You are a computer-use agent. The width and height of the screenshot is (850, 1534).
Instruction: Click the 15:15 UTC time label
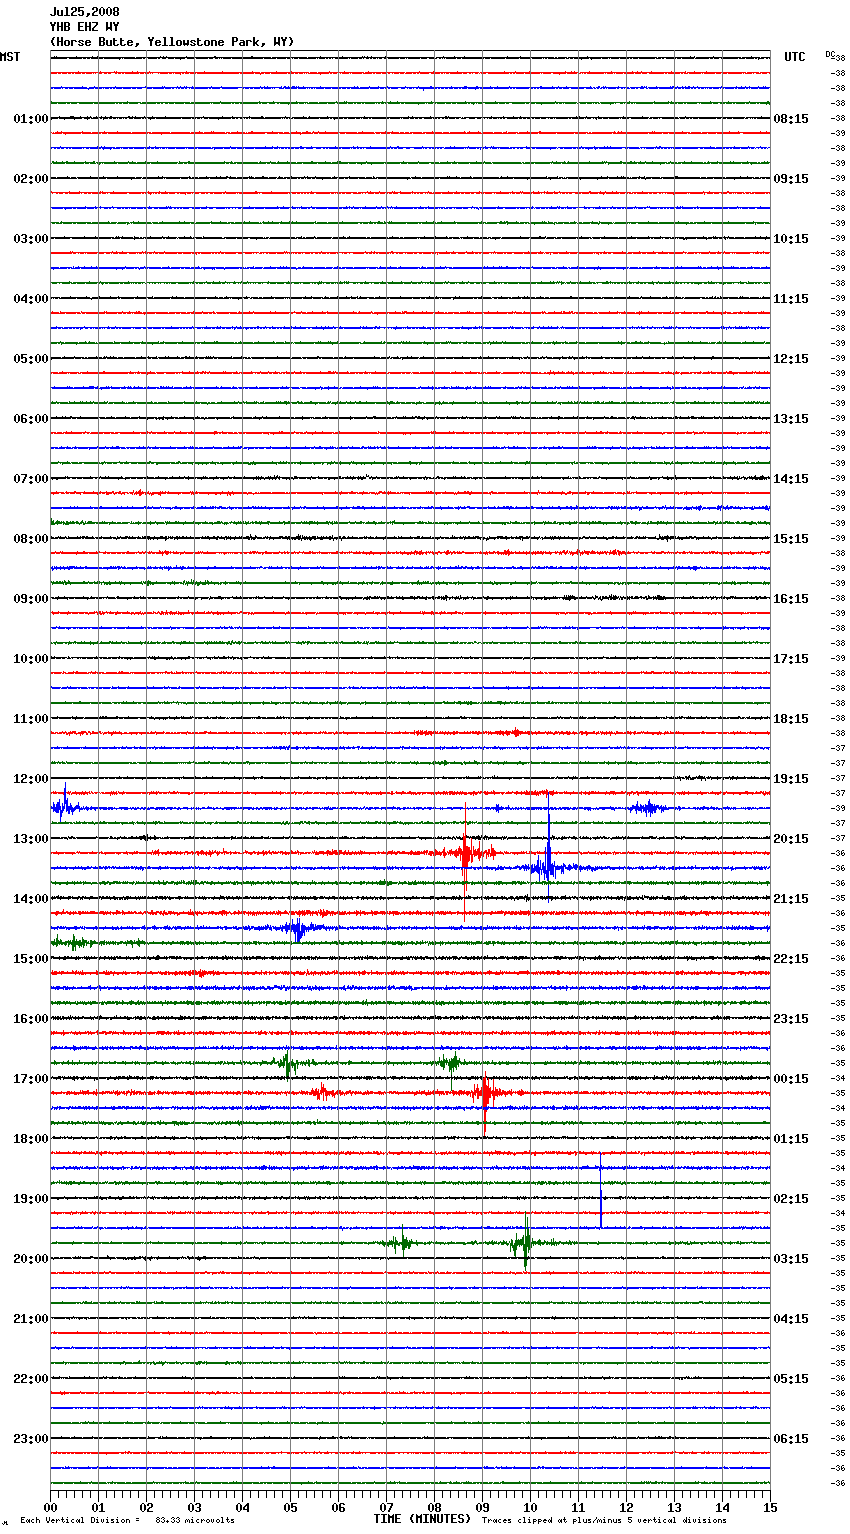(791, 539)
